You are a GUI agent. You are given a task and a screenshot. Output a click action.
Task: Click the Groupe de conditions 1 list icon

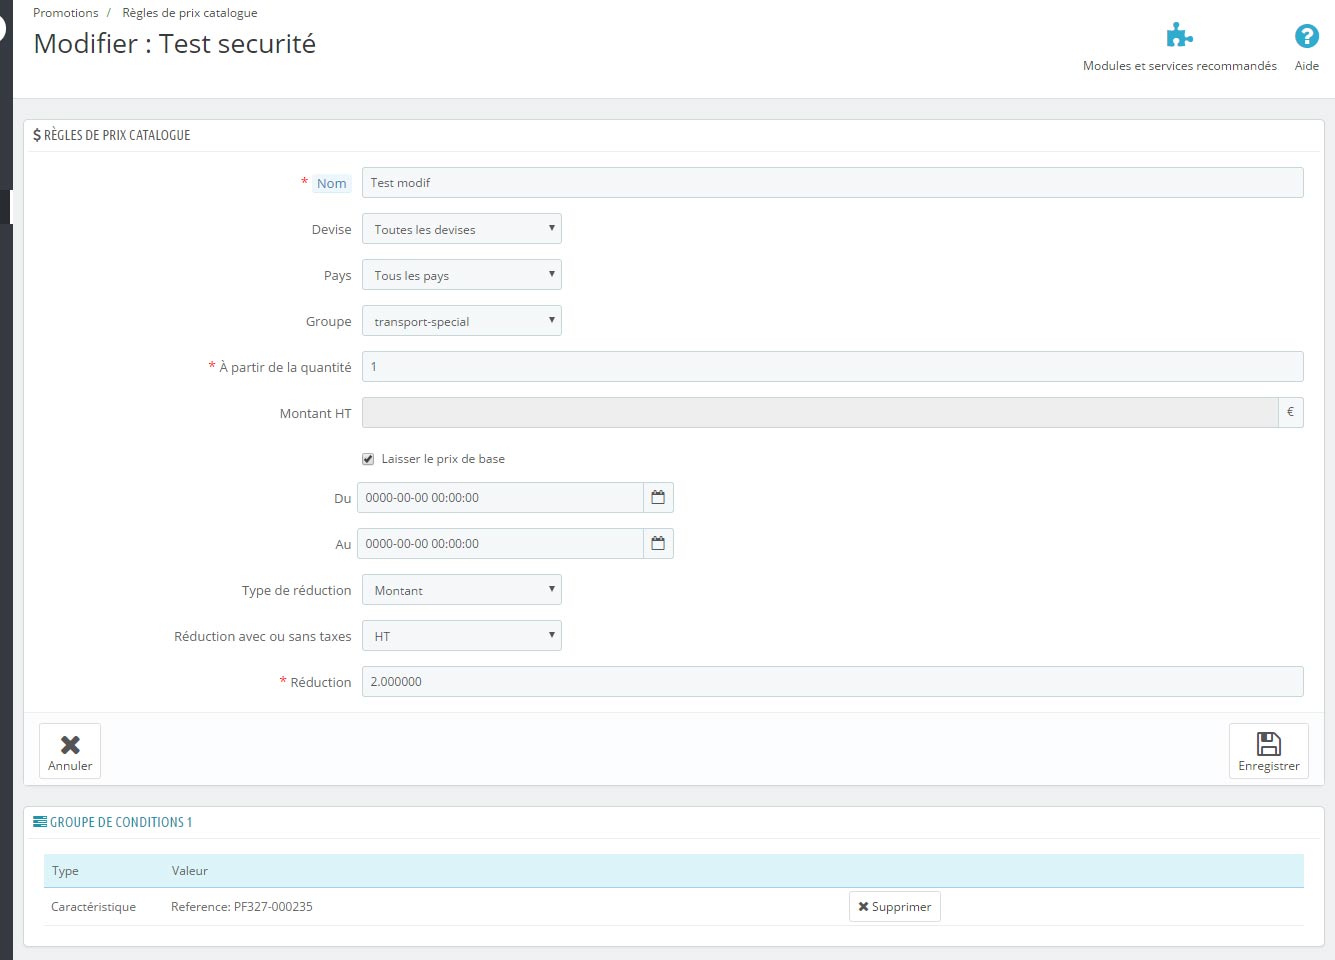(x=40, y=822)
